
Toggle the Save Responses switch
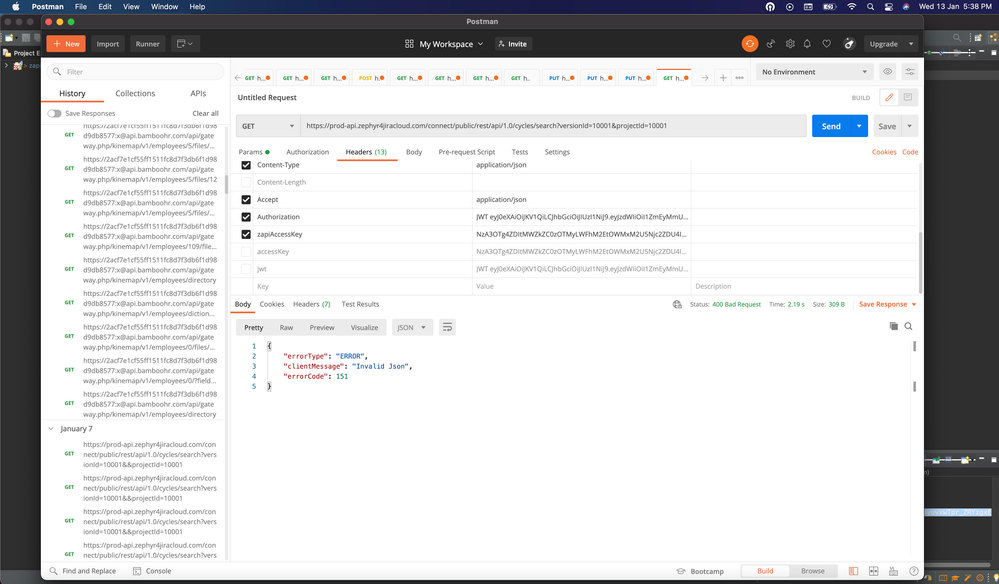(x=54, y=114)
